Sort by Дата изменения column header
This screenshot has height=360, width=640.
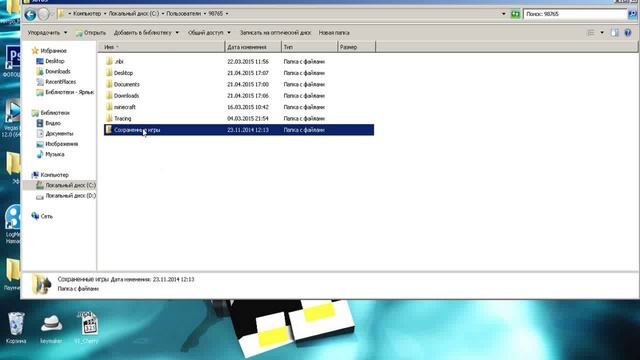coord(253,47)
